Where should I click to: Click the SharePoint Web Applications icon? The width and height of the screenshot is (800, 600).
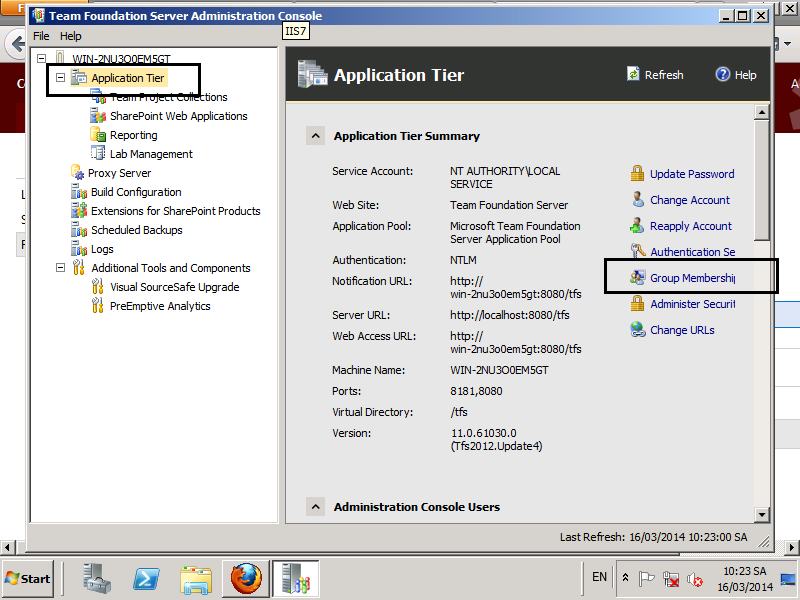(x=98, y=116)
